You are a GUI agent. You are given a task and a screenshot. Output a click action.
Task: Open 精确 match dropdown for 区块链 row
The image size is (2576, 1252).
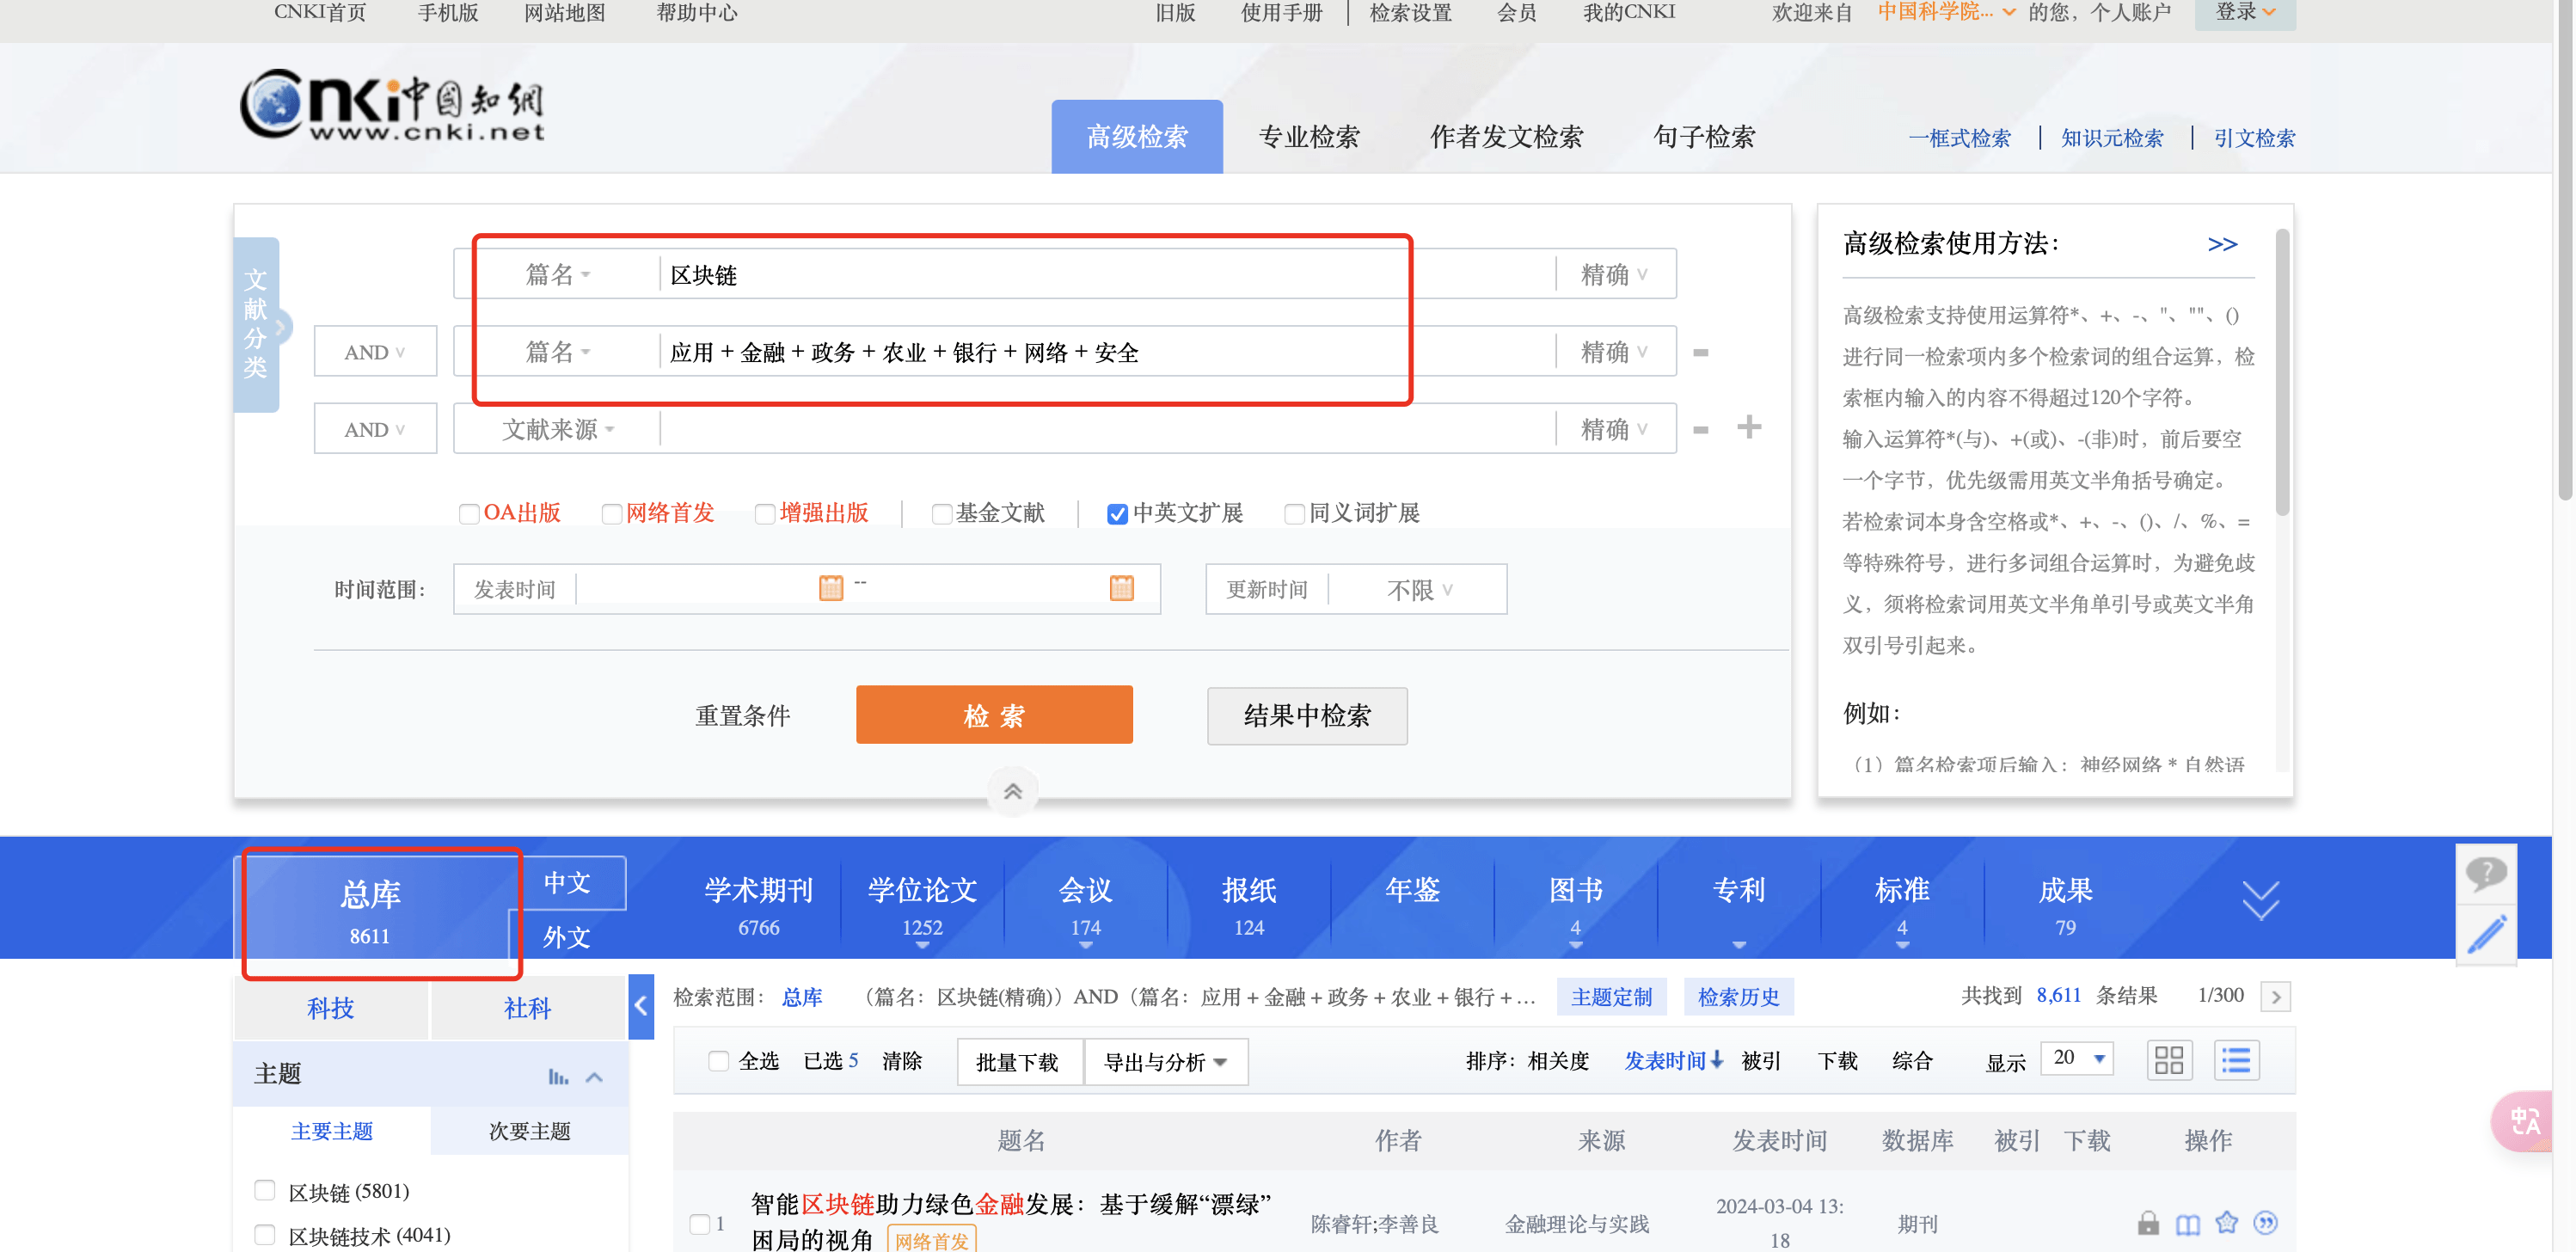(x=1614, y=274)
